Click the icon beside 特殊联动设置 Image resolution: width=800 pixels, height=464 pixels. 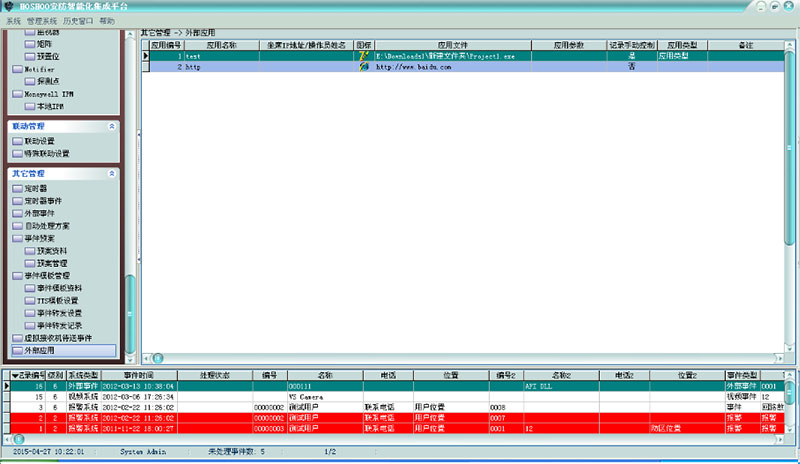tap(17, 154)
